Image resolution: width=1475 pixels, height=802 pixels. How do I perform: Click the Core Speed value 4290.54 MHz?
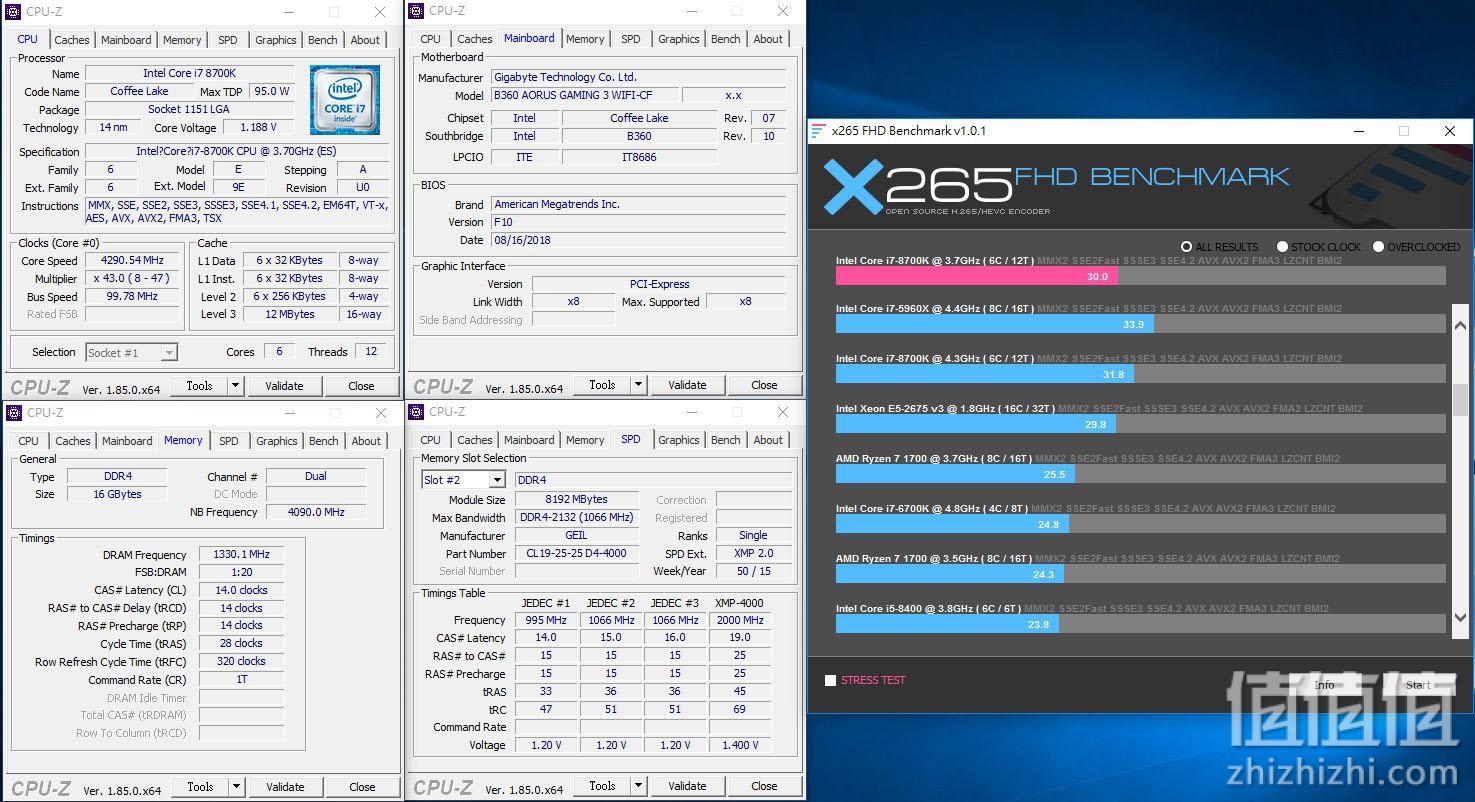[132, 260]
